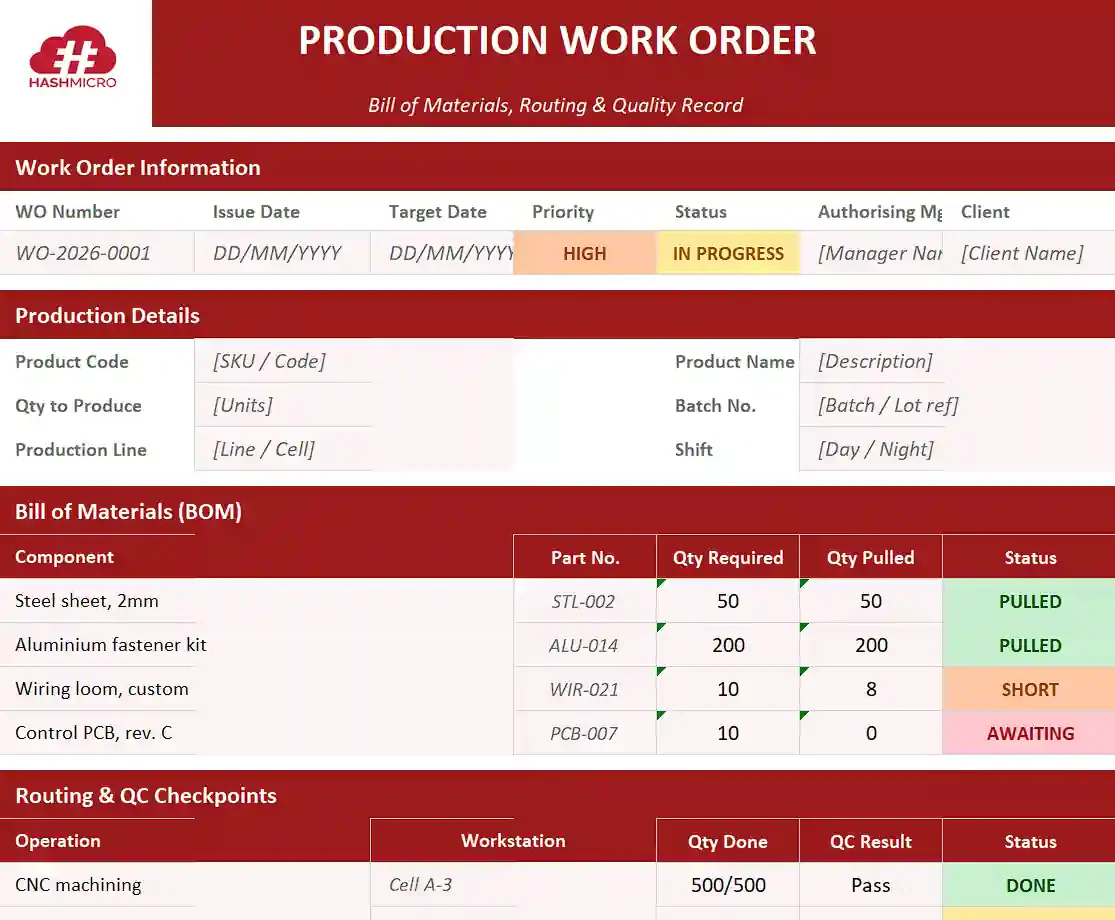This screenshot has height=920, width=1115.
Task: Click the QC Result column header
Action: pyautogui.click(x=871, y=842)
